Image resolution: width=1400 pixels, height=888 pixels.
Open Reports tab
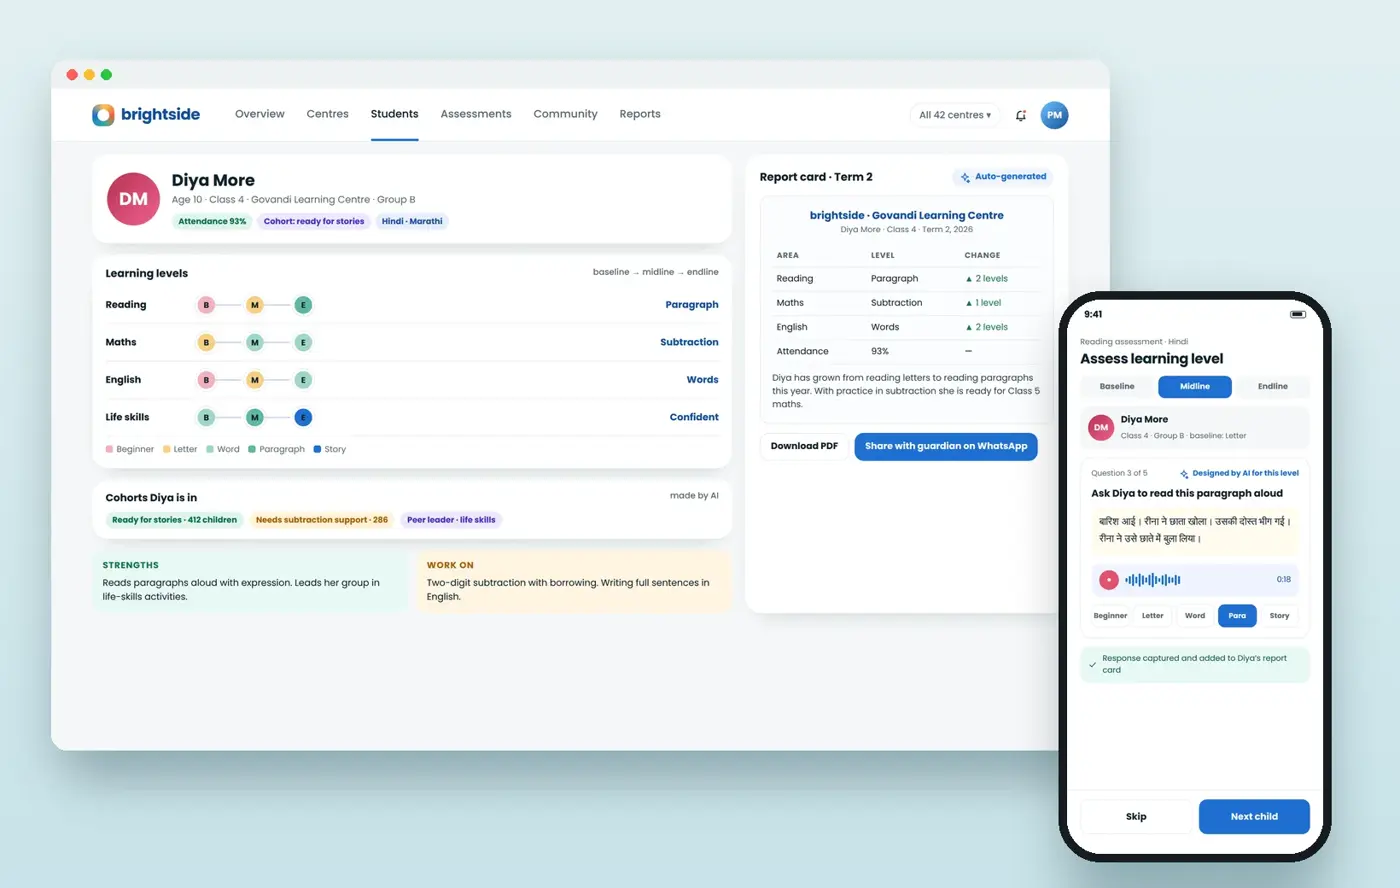tap(640, 114)
